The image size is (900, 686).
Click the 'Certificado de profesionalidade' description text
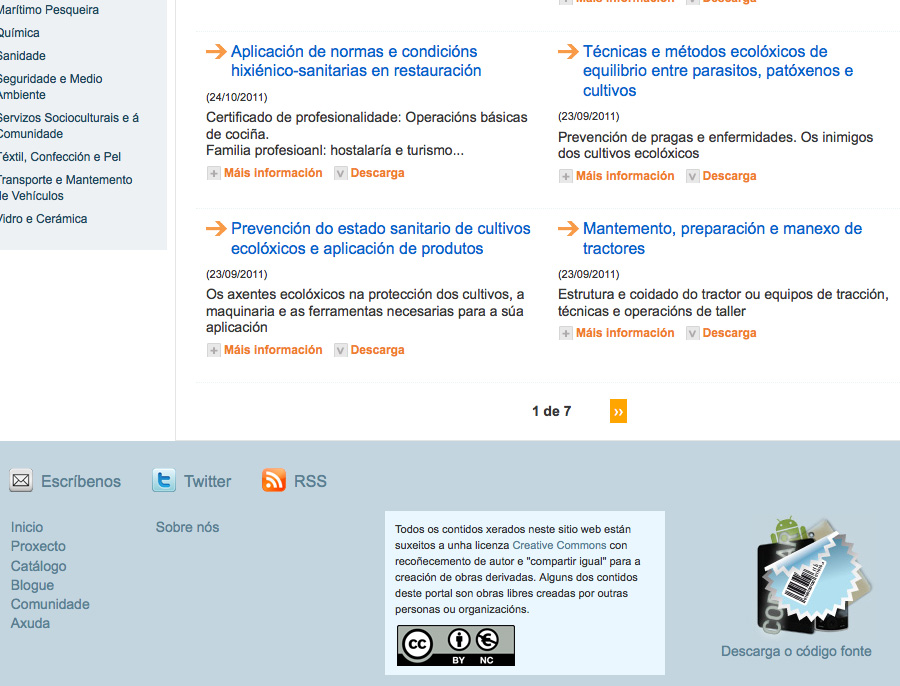click(x=367, y=134)
